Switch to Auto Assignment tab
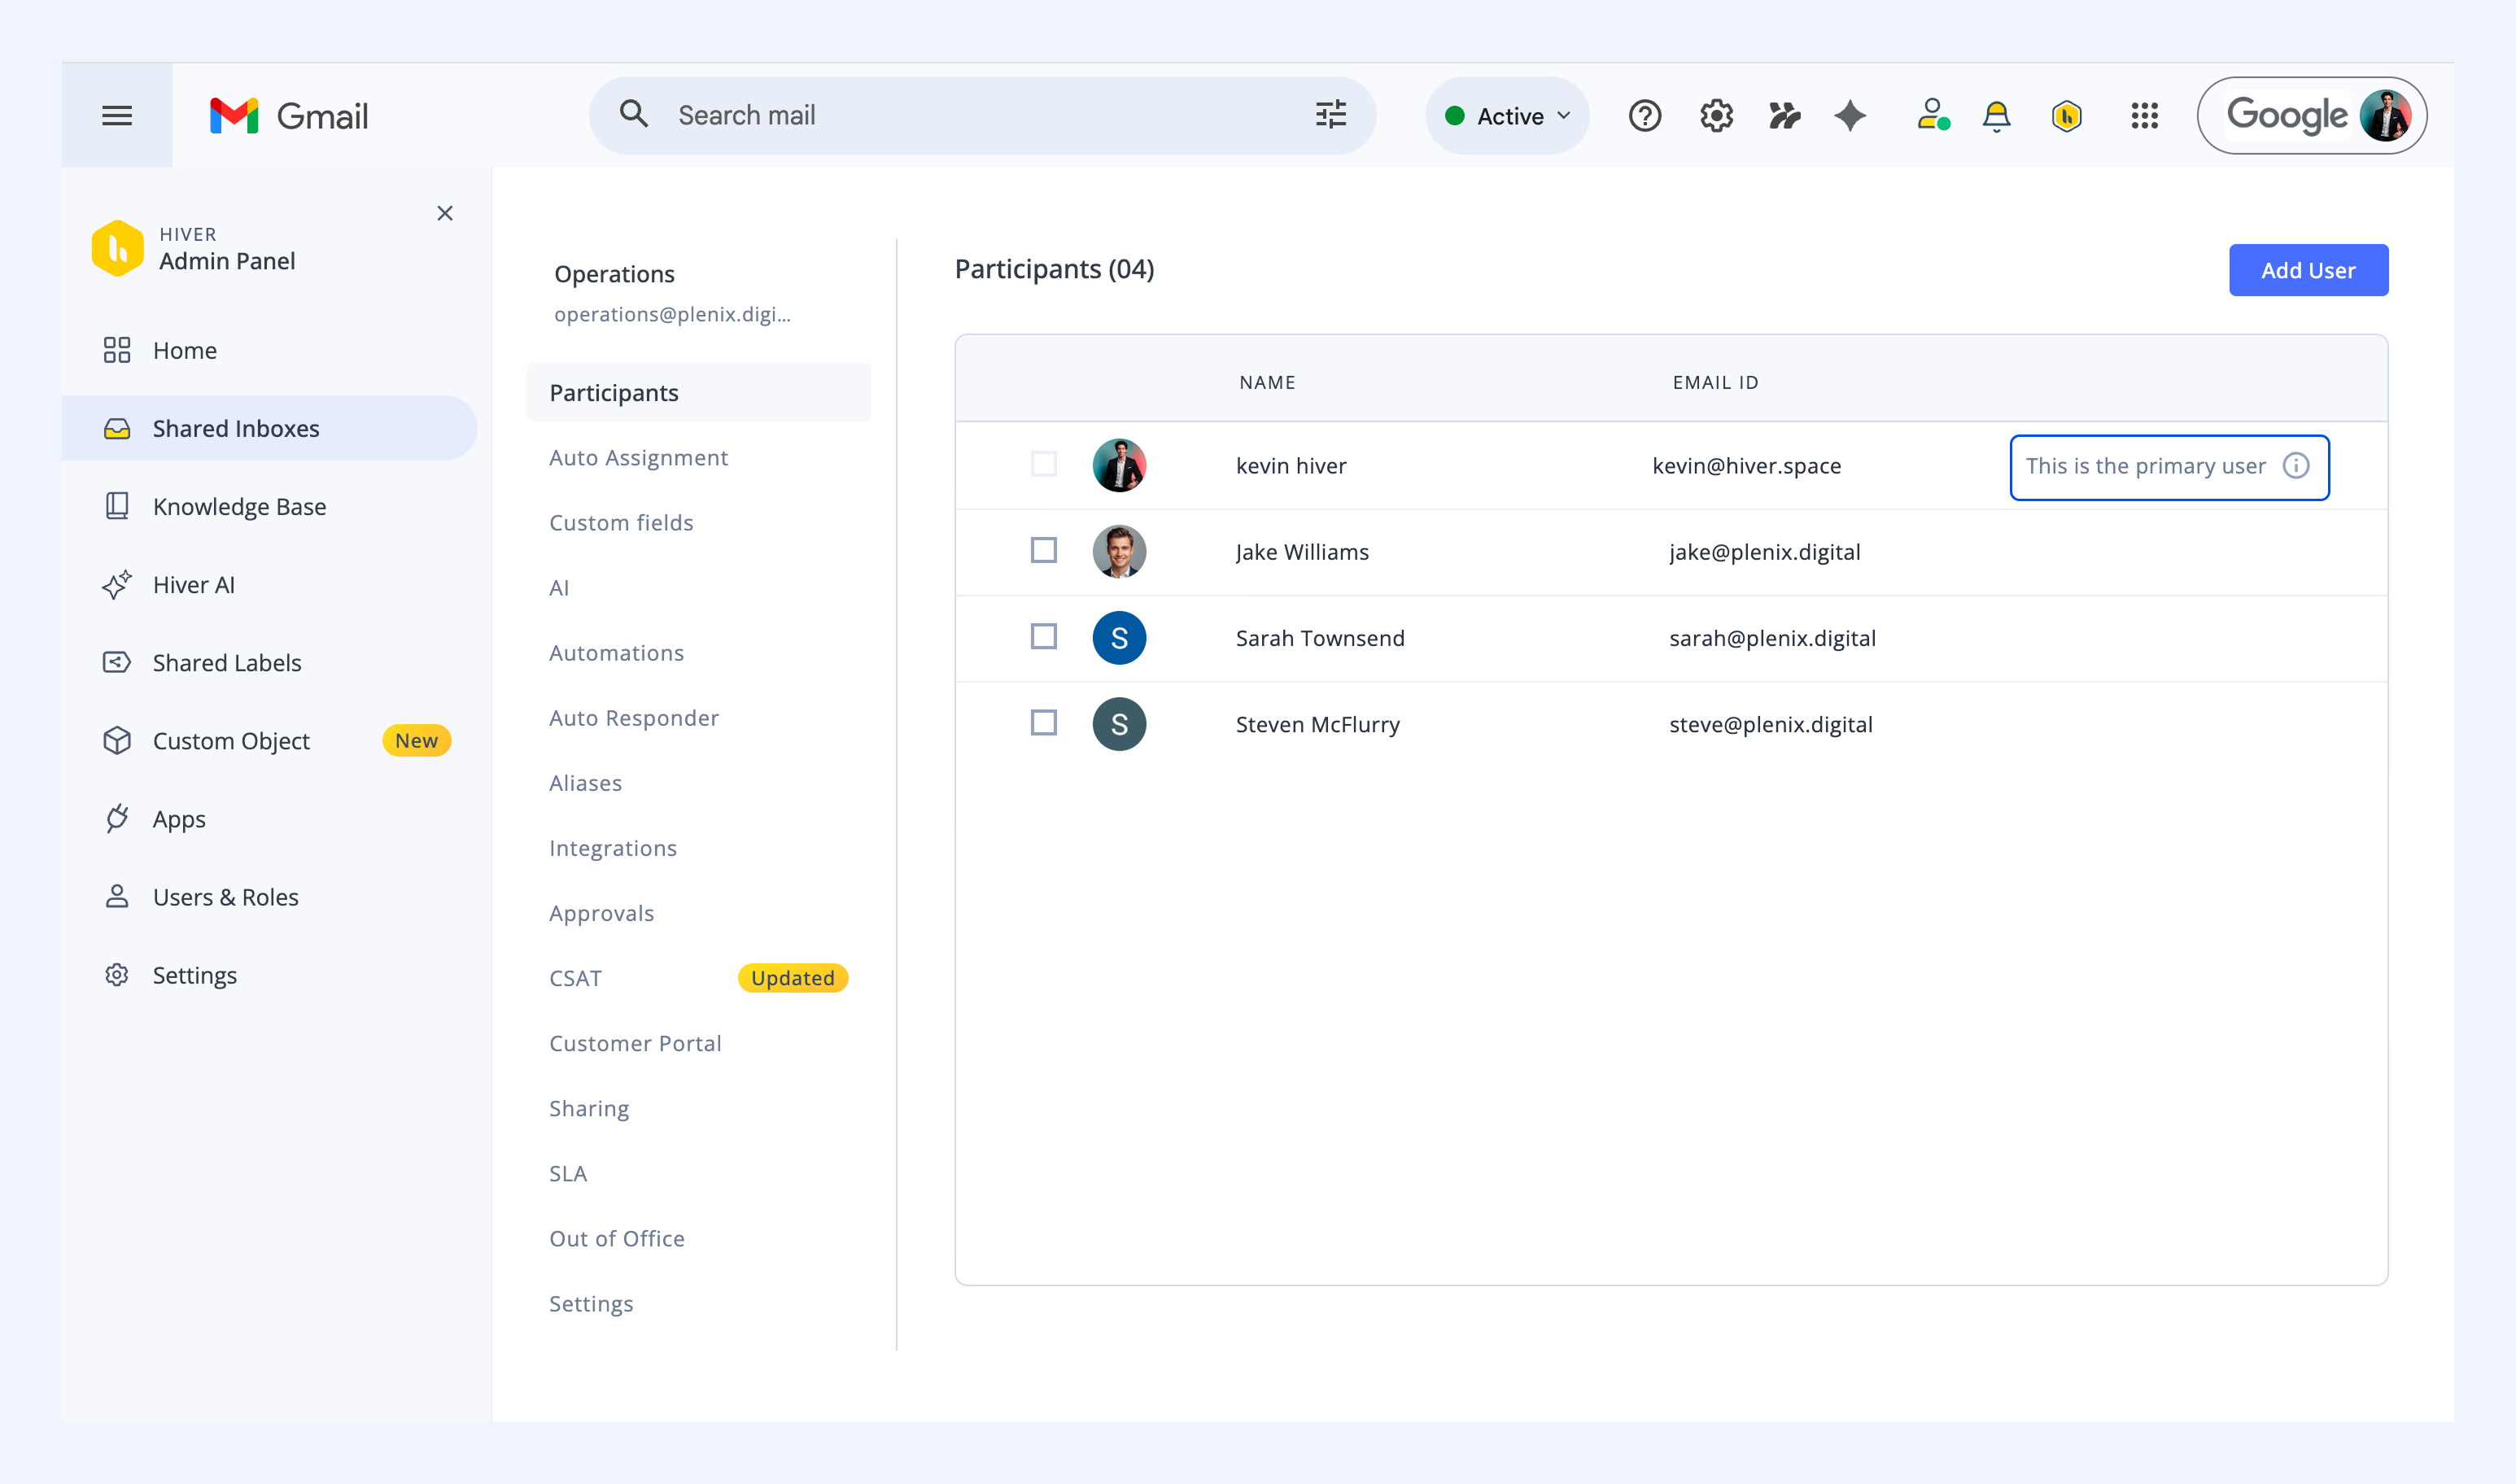Screen dimensions: 2516x1484 638,457
